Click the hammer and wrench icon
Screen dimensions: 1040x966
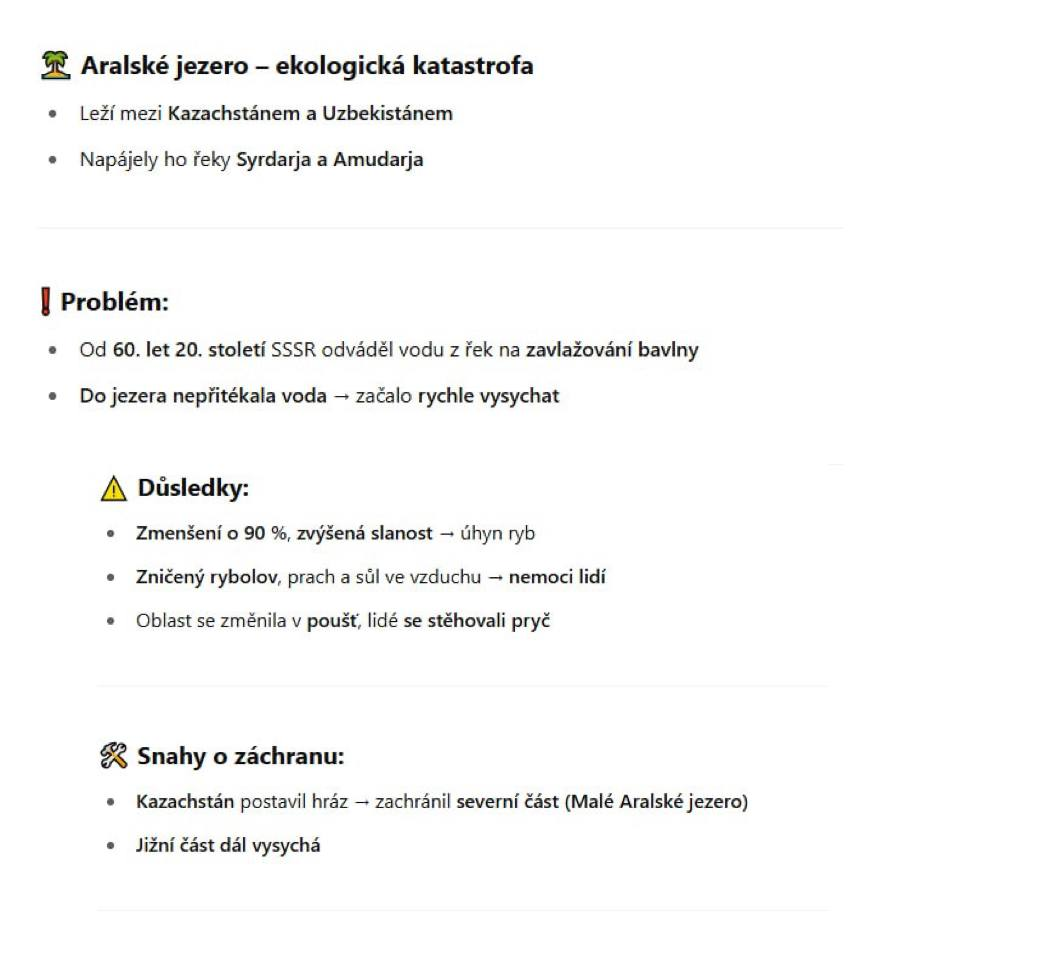coord(113,756)
